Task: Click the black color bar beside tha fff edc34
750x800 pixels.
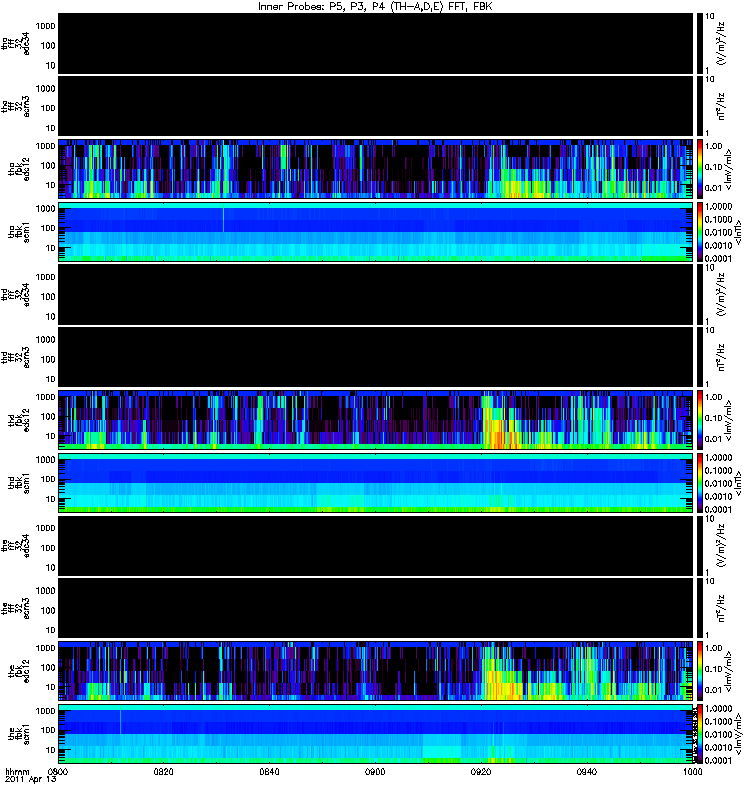Action: pos(700,43)
